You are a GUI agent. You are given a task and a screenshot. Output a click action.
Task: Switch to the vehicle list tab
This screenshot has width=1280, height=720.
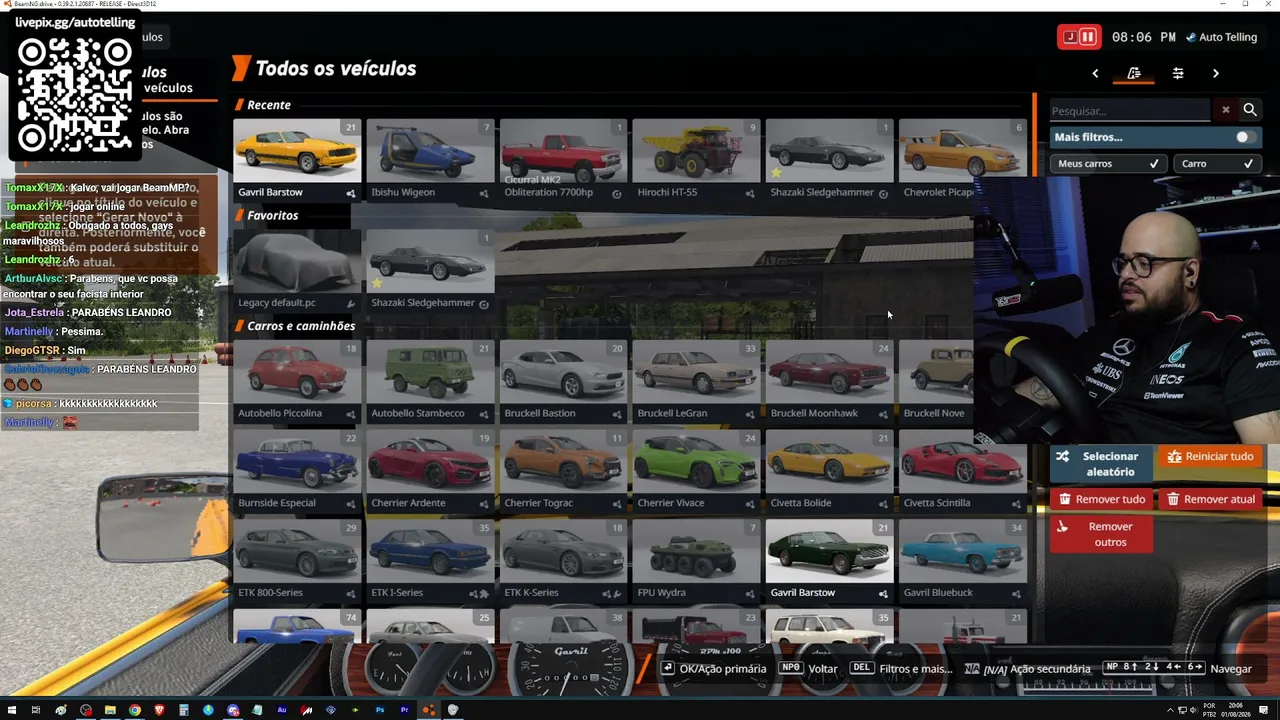[x=1134, y=73]
